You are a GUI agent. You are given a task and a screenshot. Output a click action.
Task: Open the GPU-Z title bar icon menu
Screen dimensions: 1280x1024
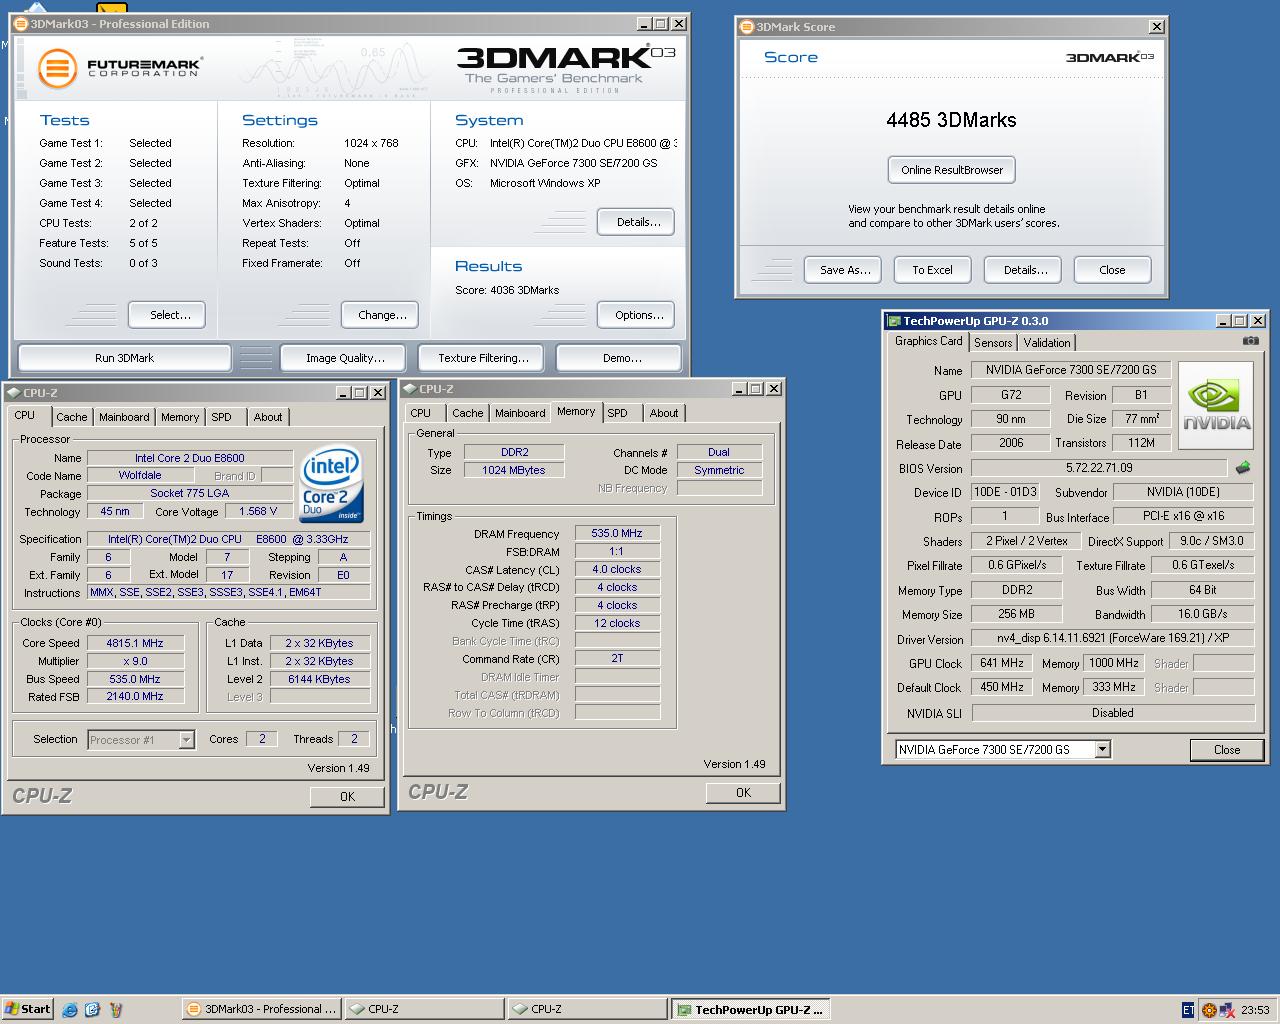tap(894, 321)
